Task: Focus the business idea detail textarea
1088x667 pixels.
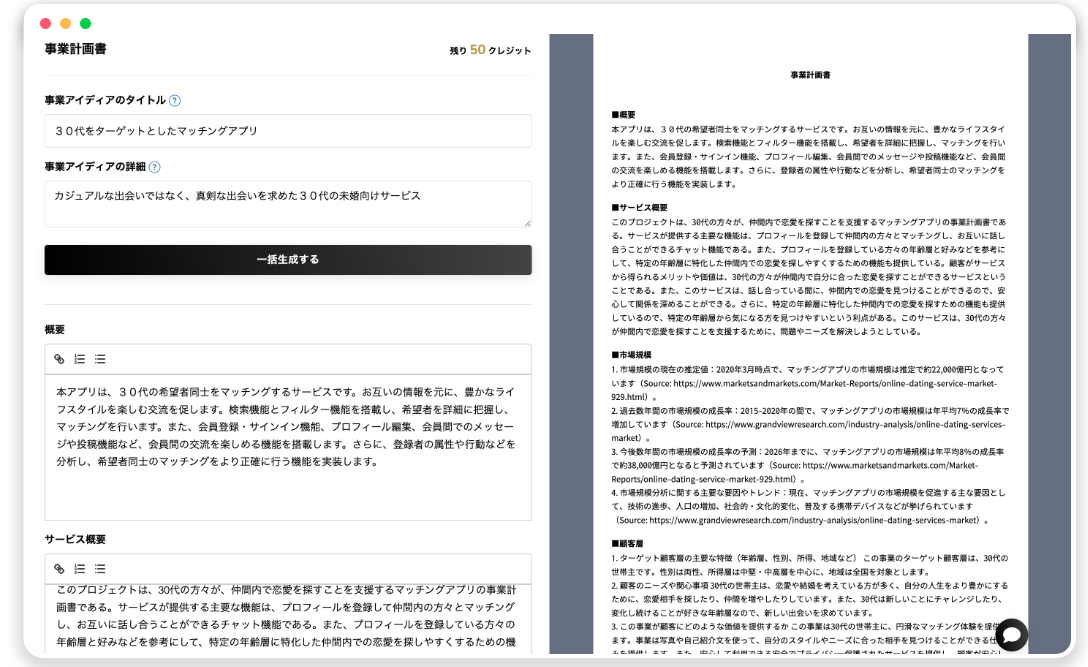Action: pos(288,204)
